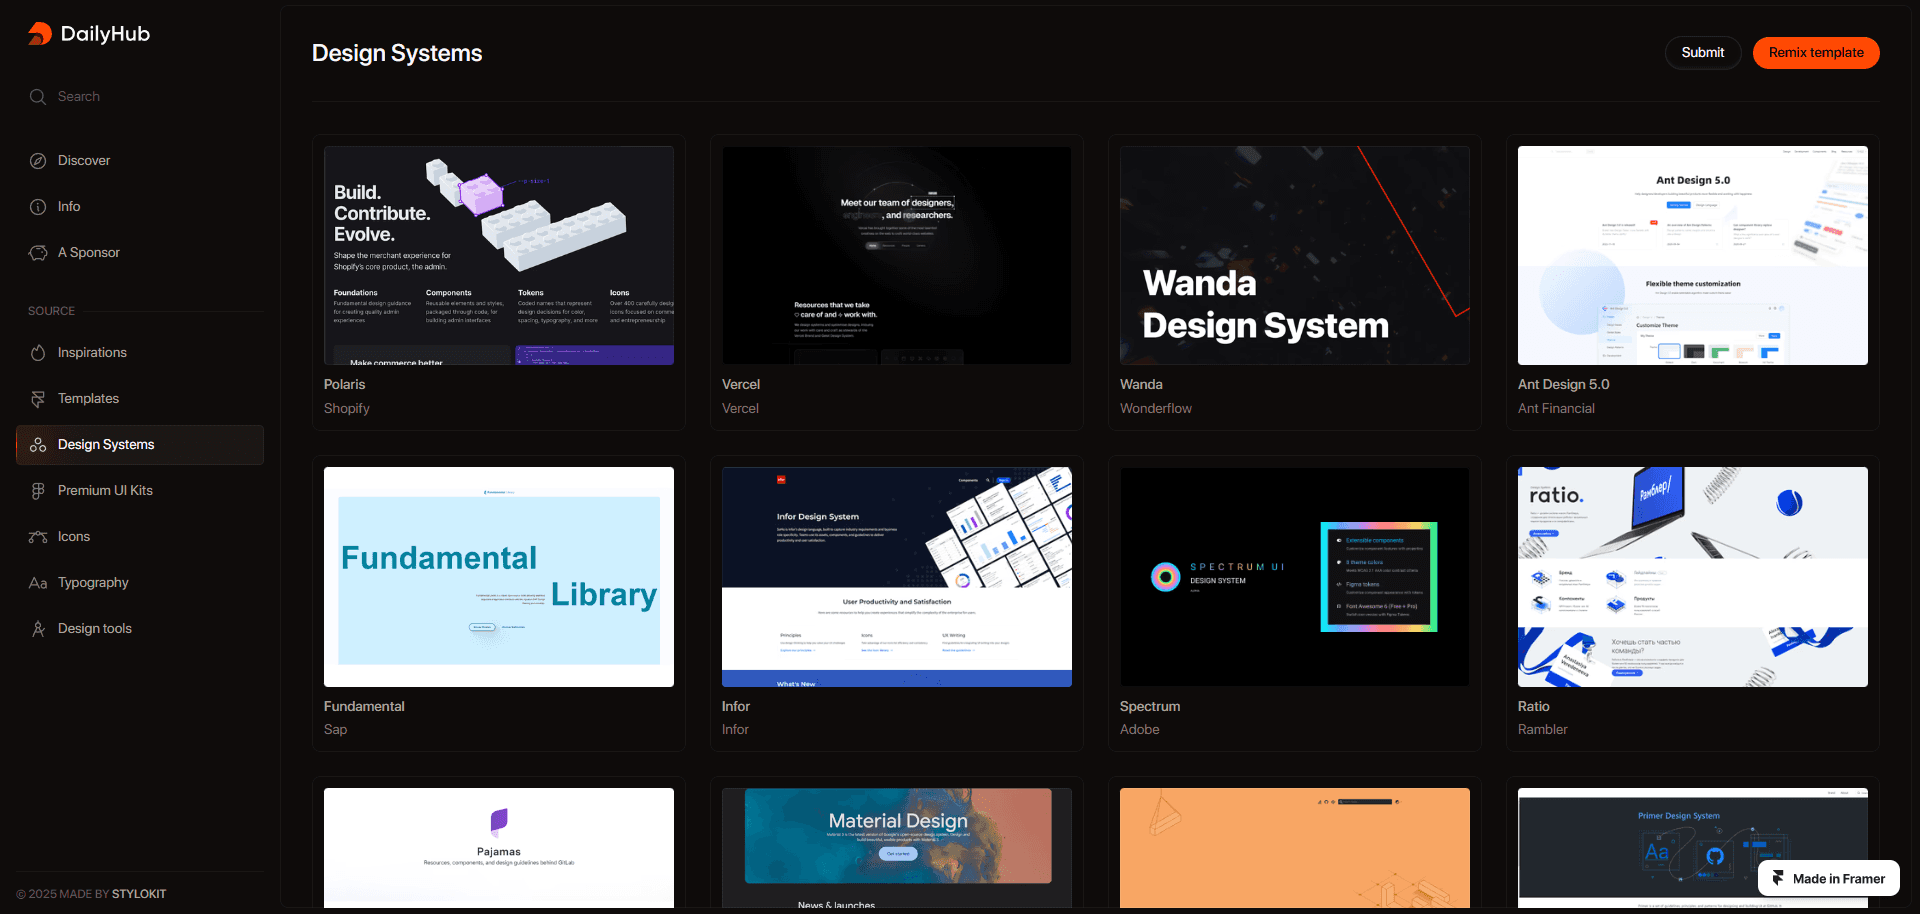Select Design tools in sidebar
Viewport: 1920px width, 914px height.
(x=95, y=629)
